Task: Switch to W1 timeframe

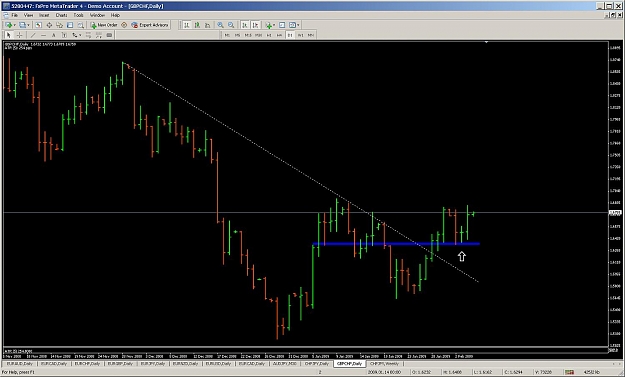Action: pyautogui.click(x=300, y=35)
